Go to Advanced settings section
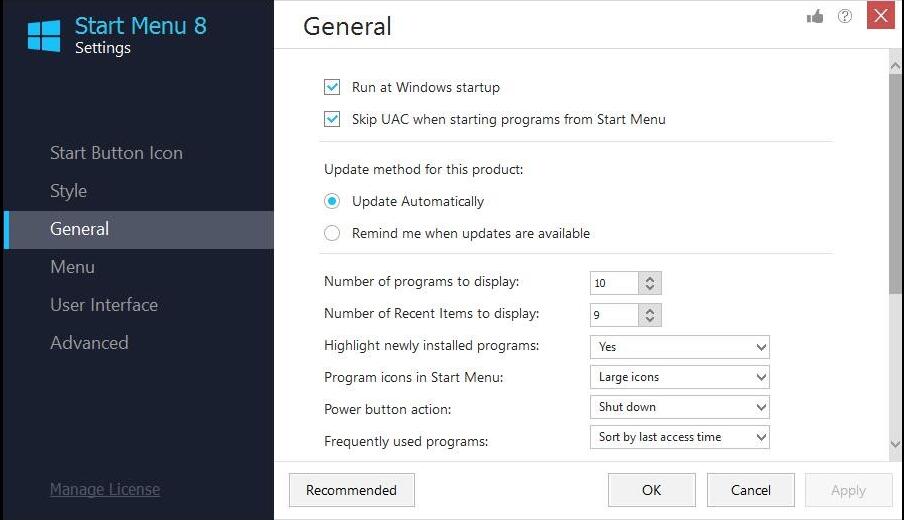904x520 pixels. tap(89, 342)
